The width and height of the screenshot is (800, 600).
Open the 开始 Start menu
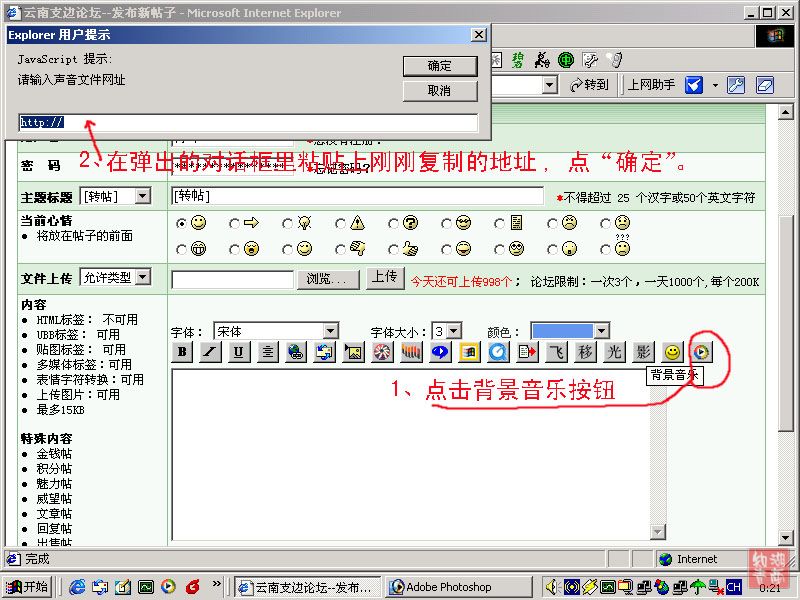[27, 587]
